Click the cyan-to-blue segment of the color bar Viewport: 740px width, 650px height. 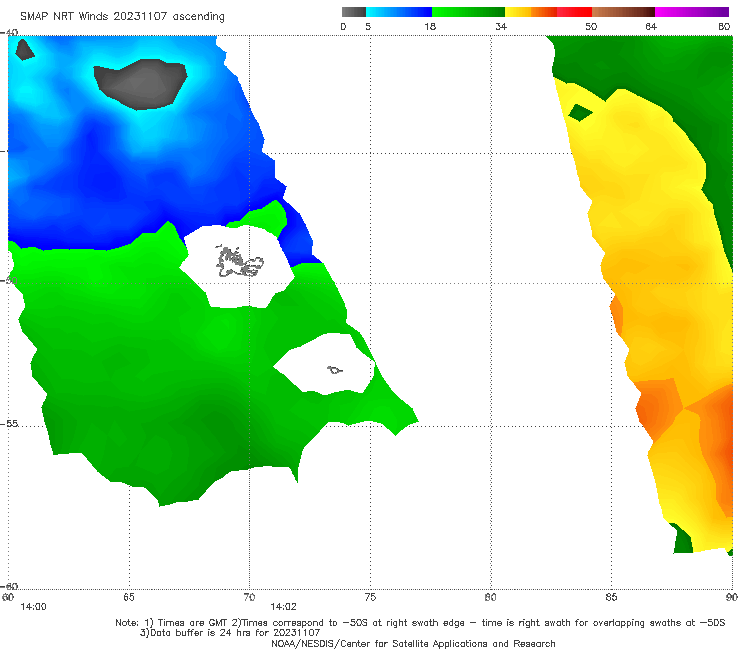[399, 12]
